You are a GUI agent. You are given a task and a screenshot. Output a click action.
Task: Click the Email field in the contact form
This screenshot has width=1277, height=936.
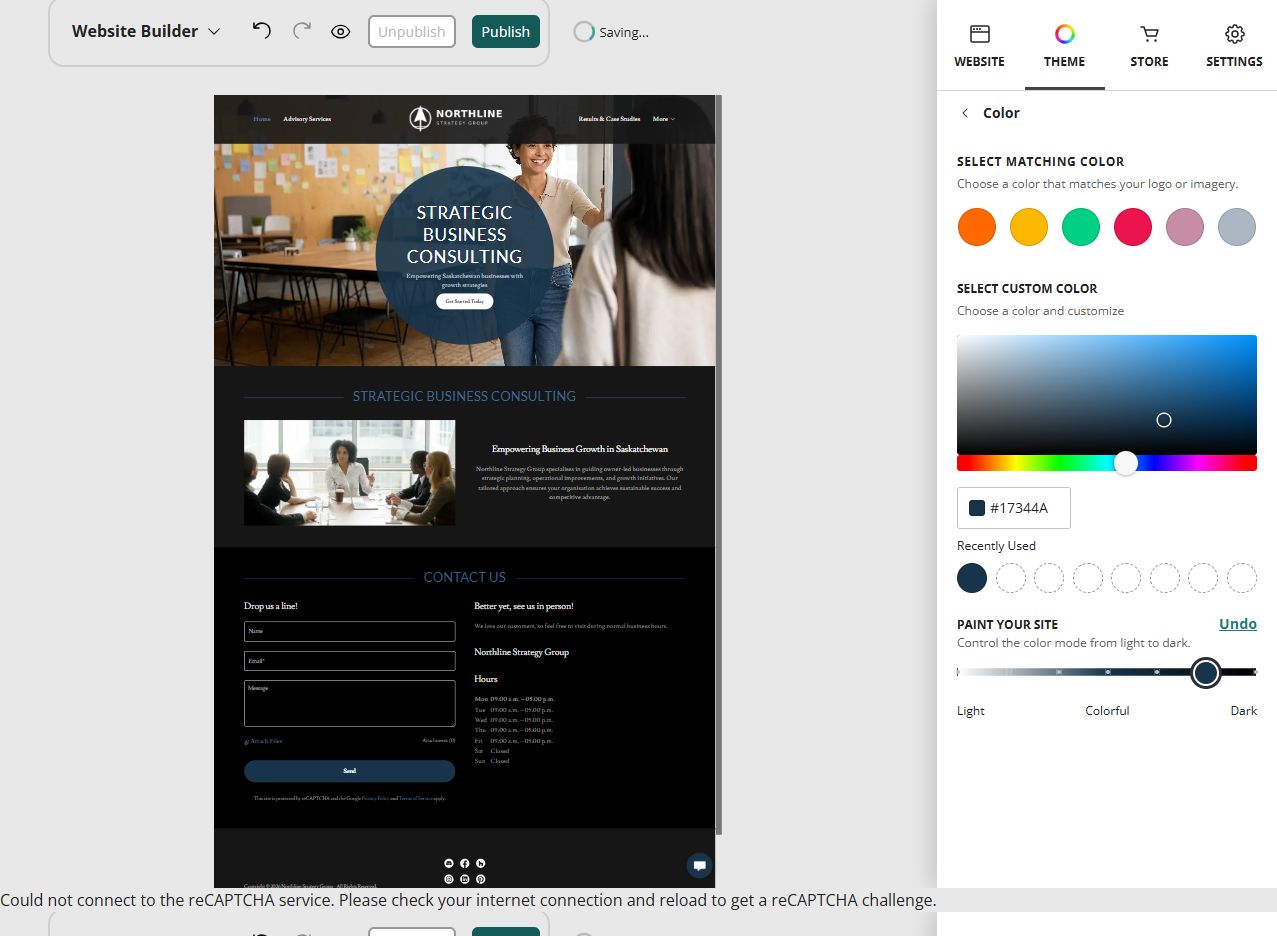pos(349,661)
